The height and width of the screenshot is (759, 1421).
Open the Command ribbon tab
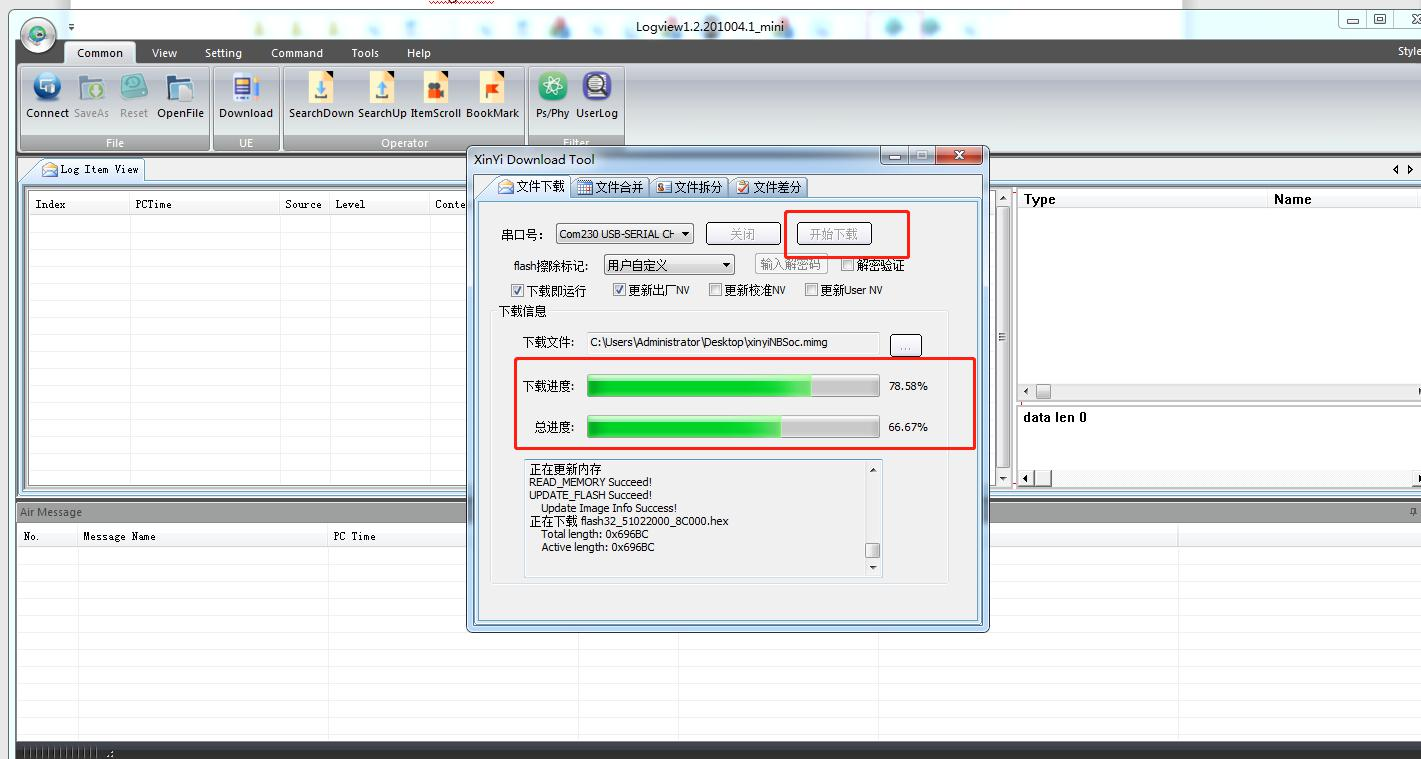pyautogui.click(x=297, y=53)
